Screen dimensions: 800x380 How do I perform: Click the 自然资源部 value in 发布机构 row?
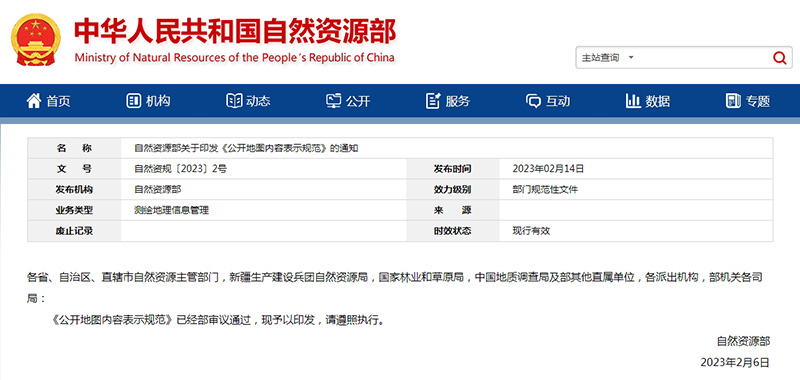click(158, 189)
